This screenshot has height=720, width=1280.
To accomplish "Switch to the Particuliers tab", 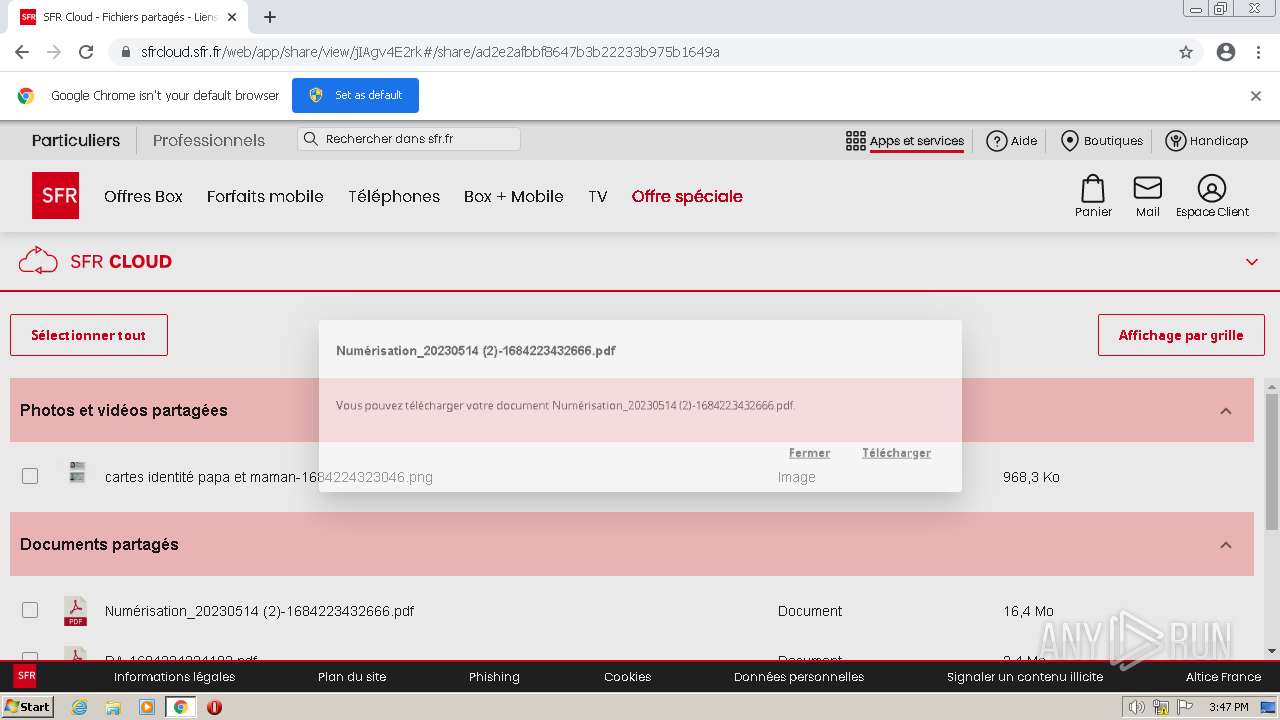I will (76, 140).
